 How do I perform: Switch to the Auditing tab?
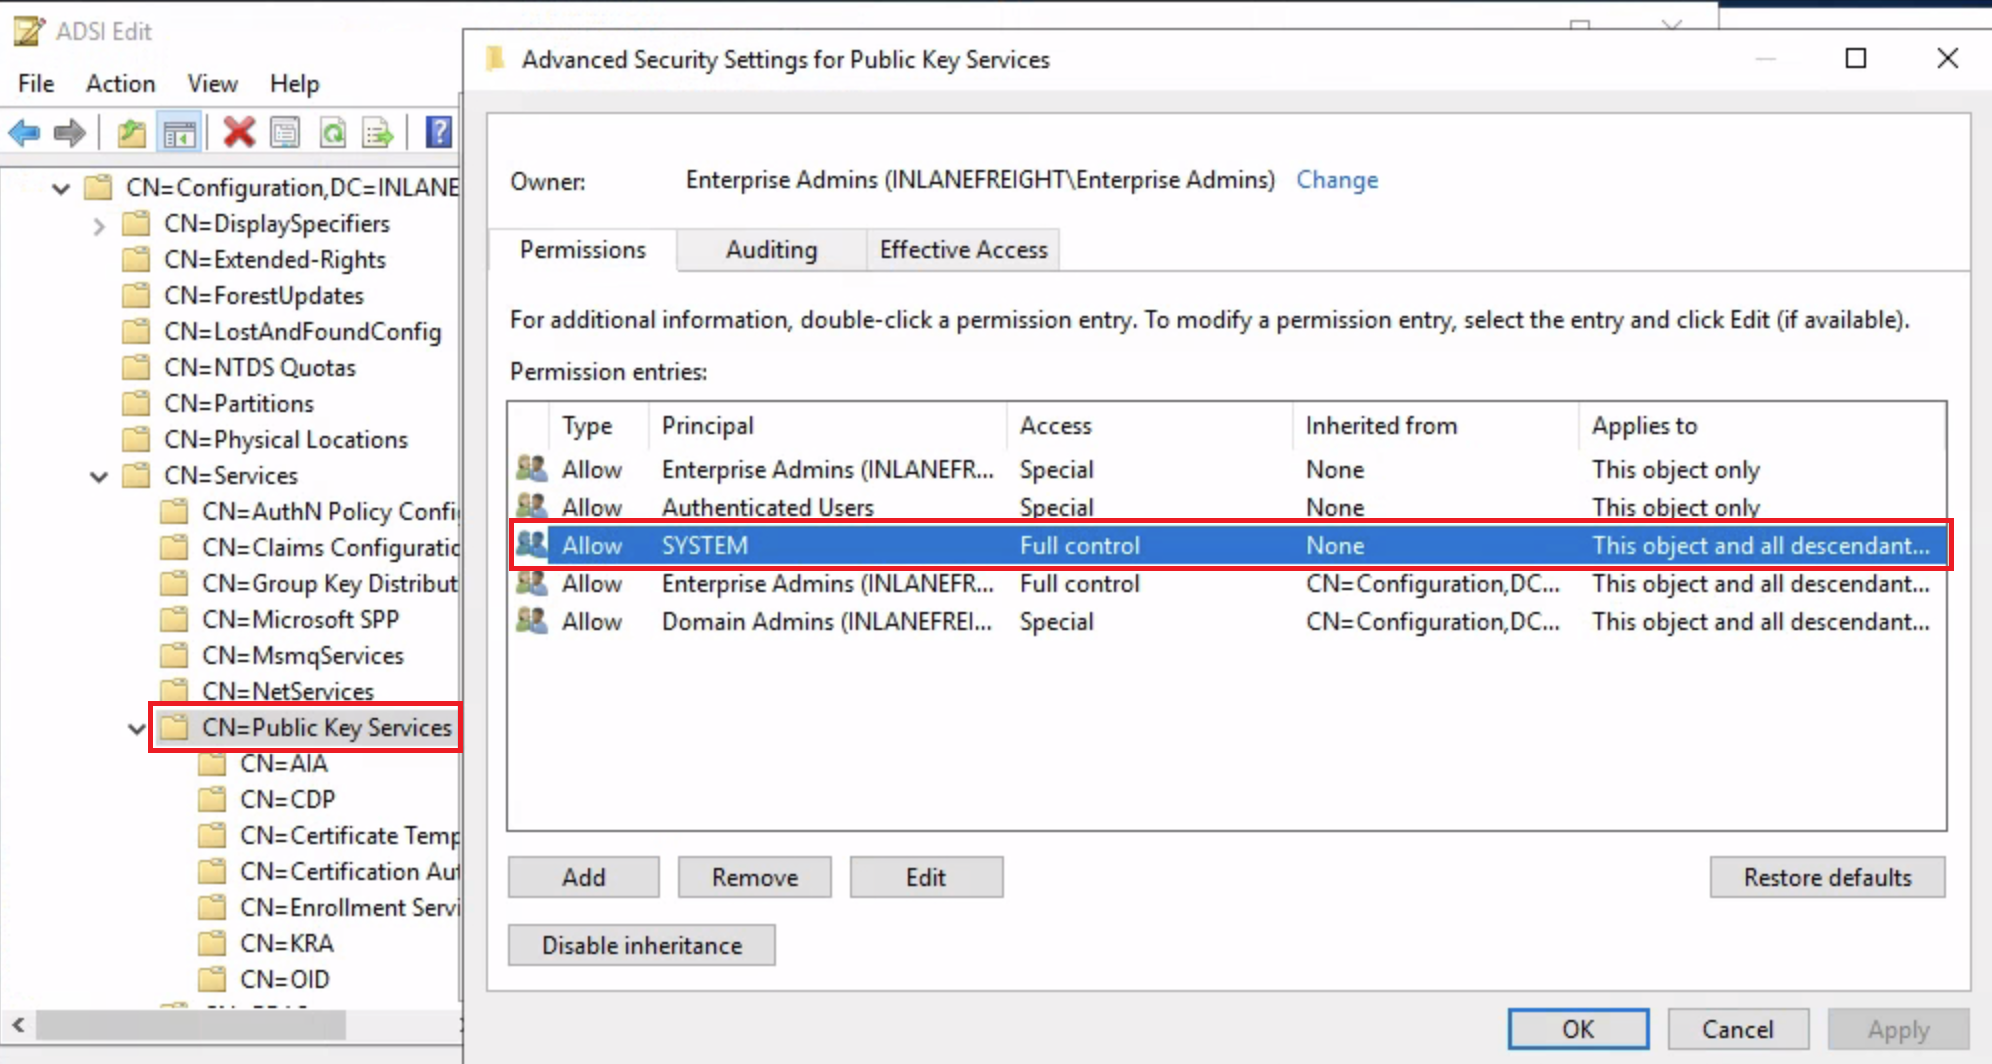(770, 250)
